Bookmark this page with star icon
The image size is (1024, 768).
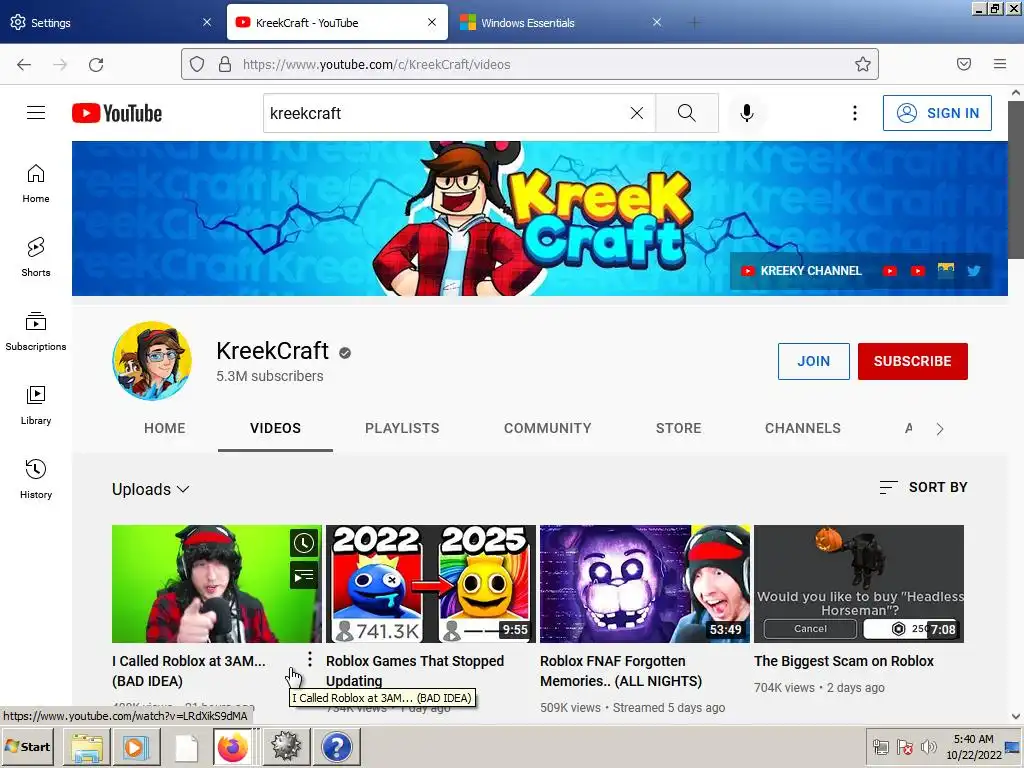pyautogui.click(x=863, y=64)
